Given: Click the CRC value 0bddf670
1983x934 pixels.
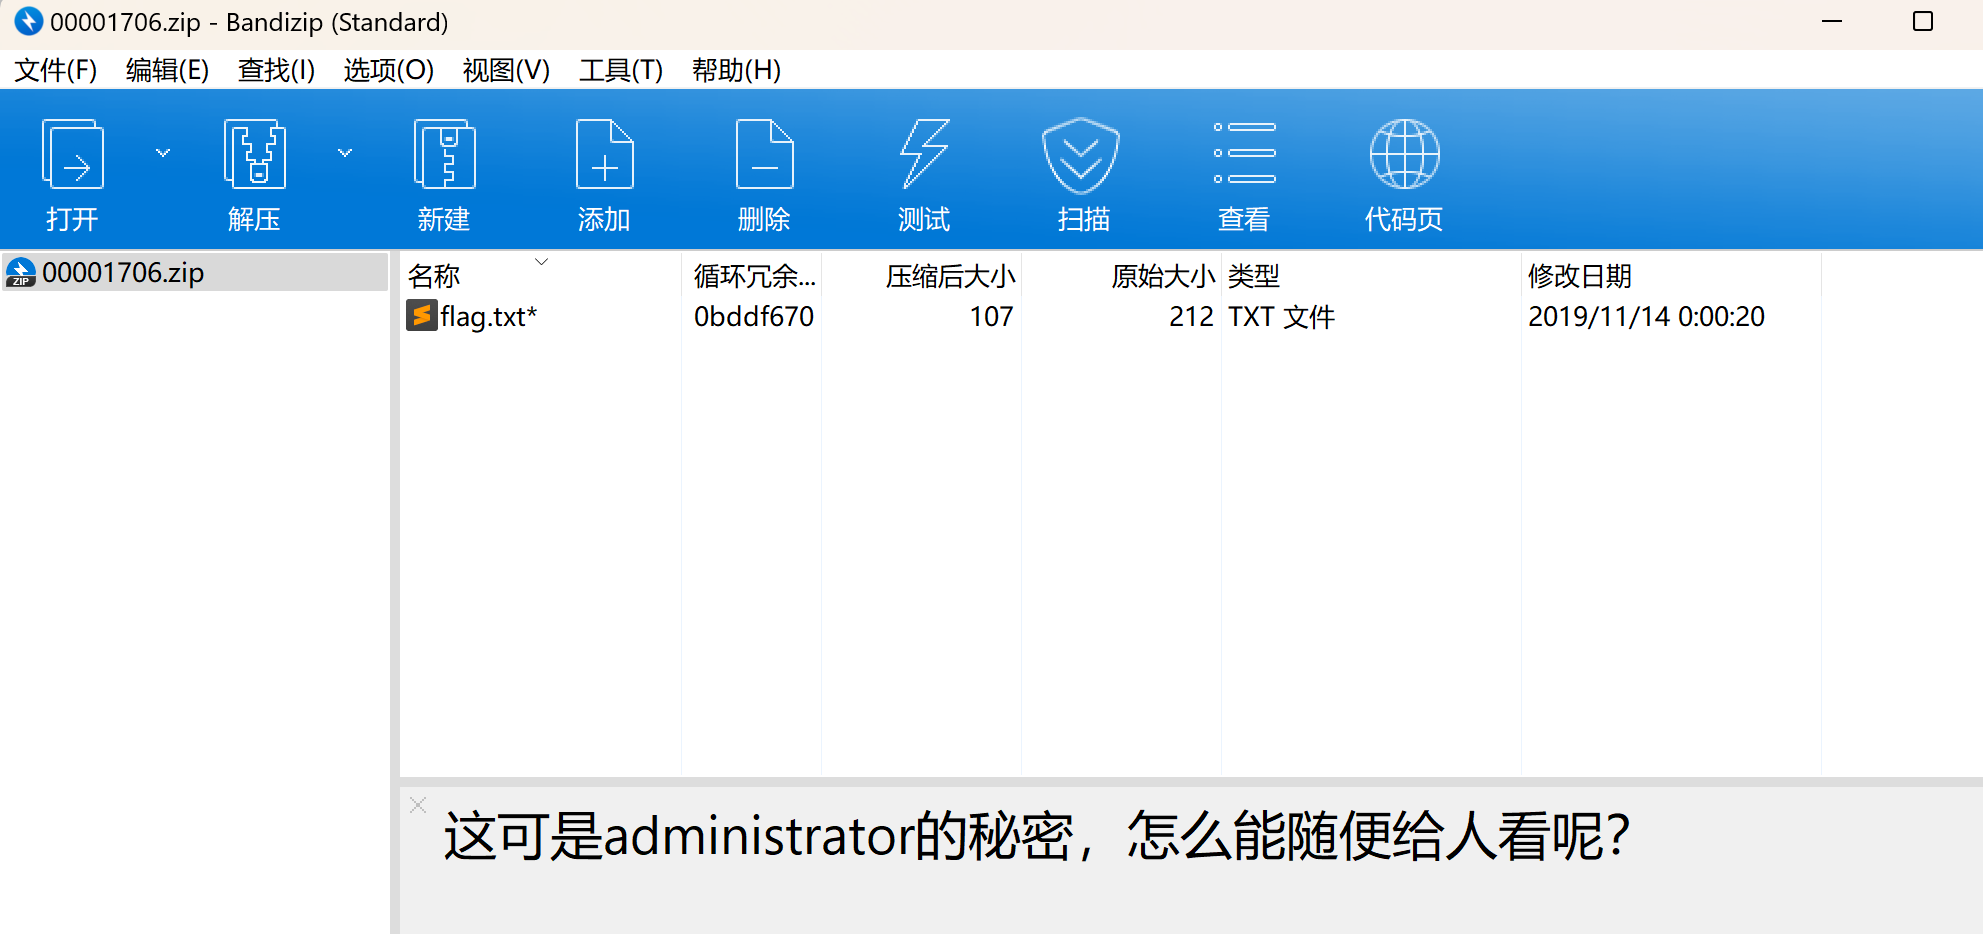Looking at the screenshot, I should click(x=754, y=316).
